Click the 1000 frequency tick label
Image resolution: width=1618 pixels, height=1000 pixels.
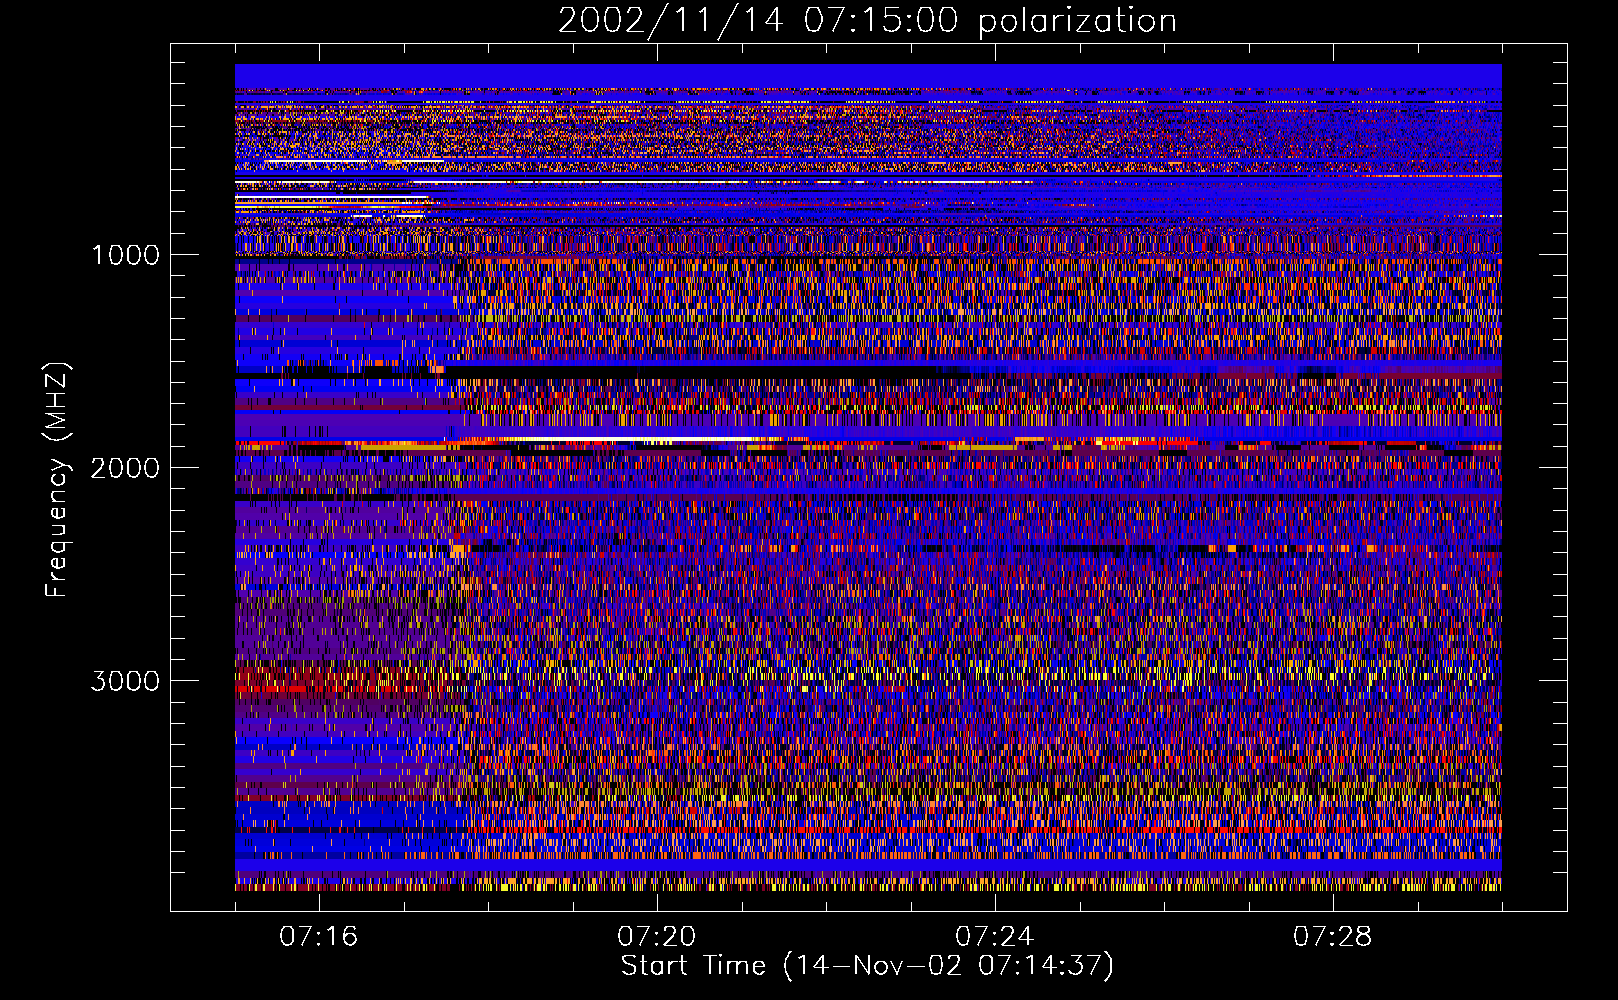click(x=125, y=255)
